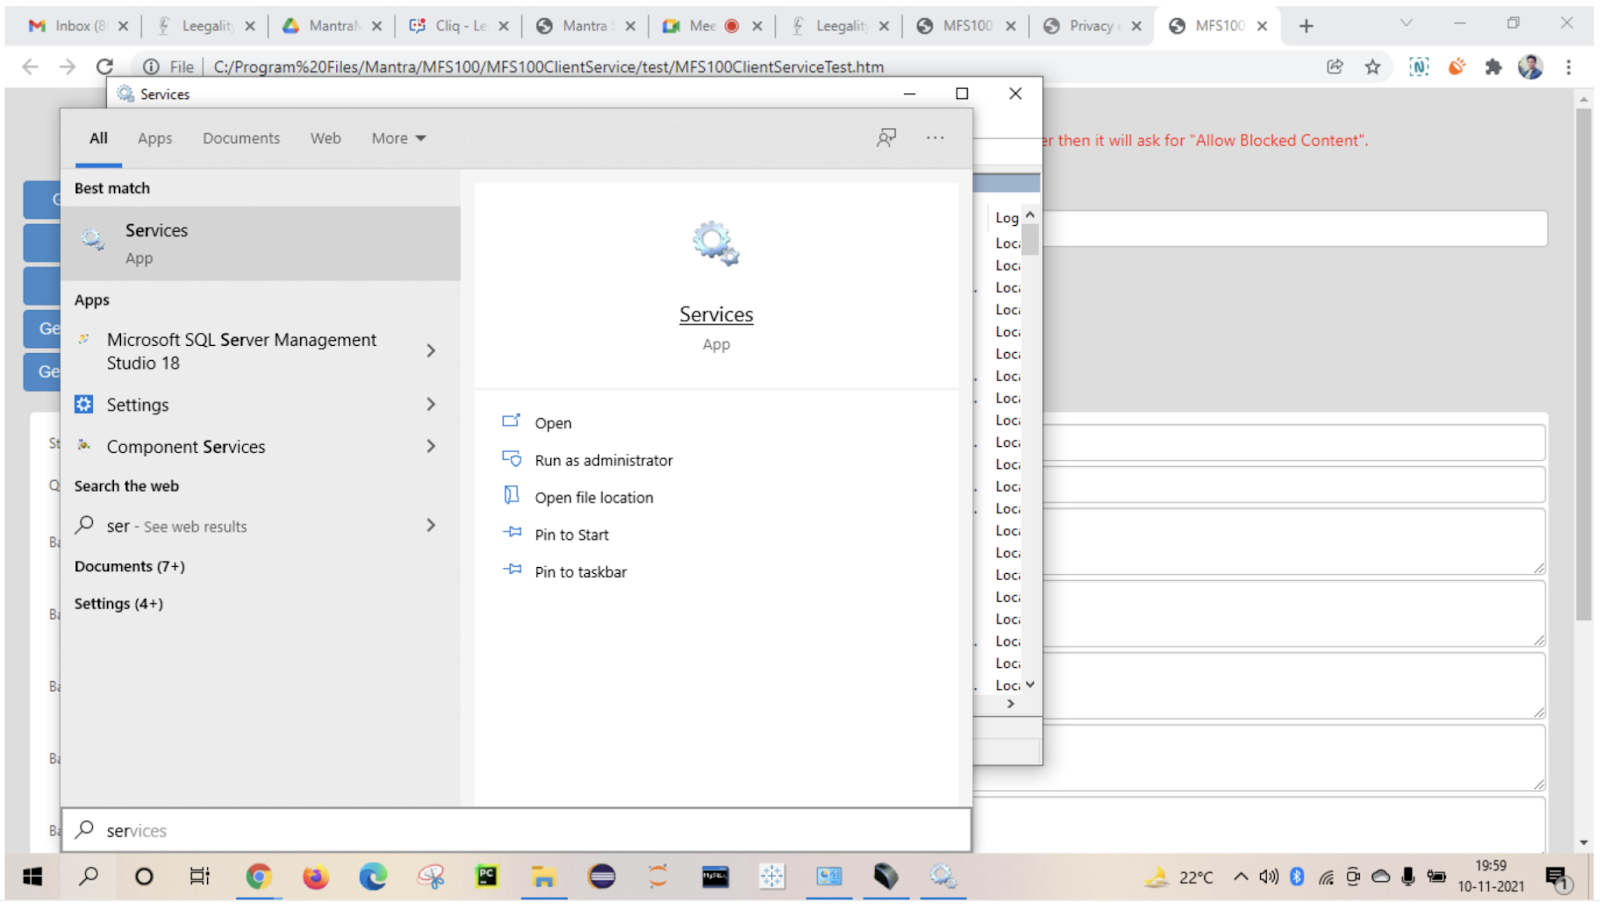Click taskbar search magnifier icon

click(x=89, y=877)
